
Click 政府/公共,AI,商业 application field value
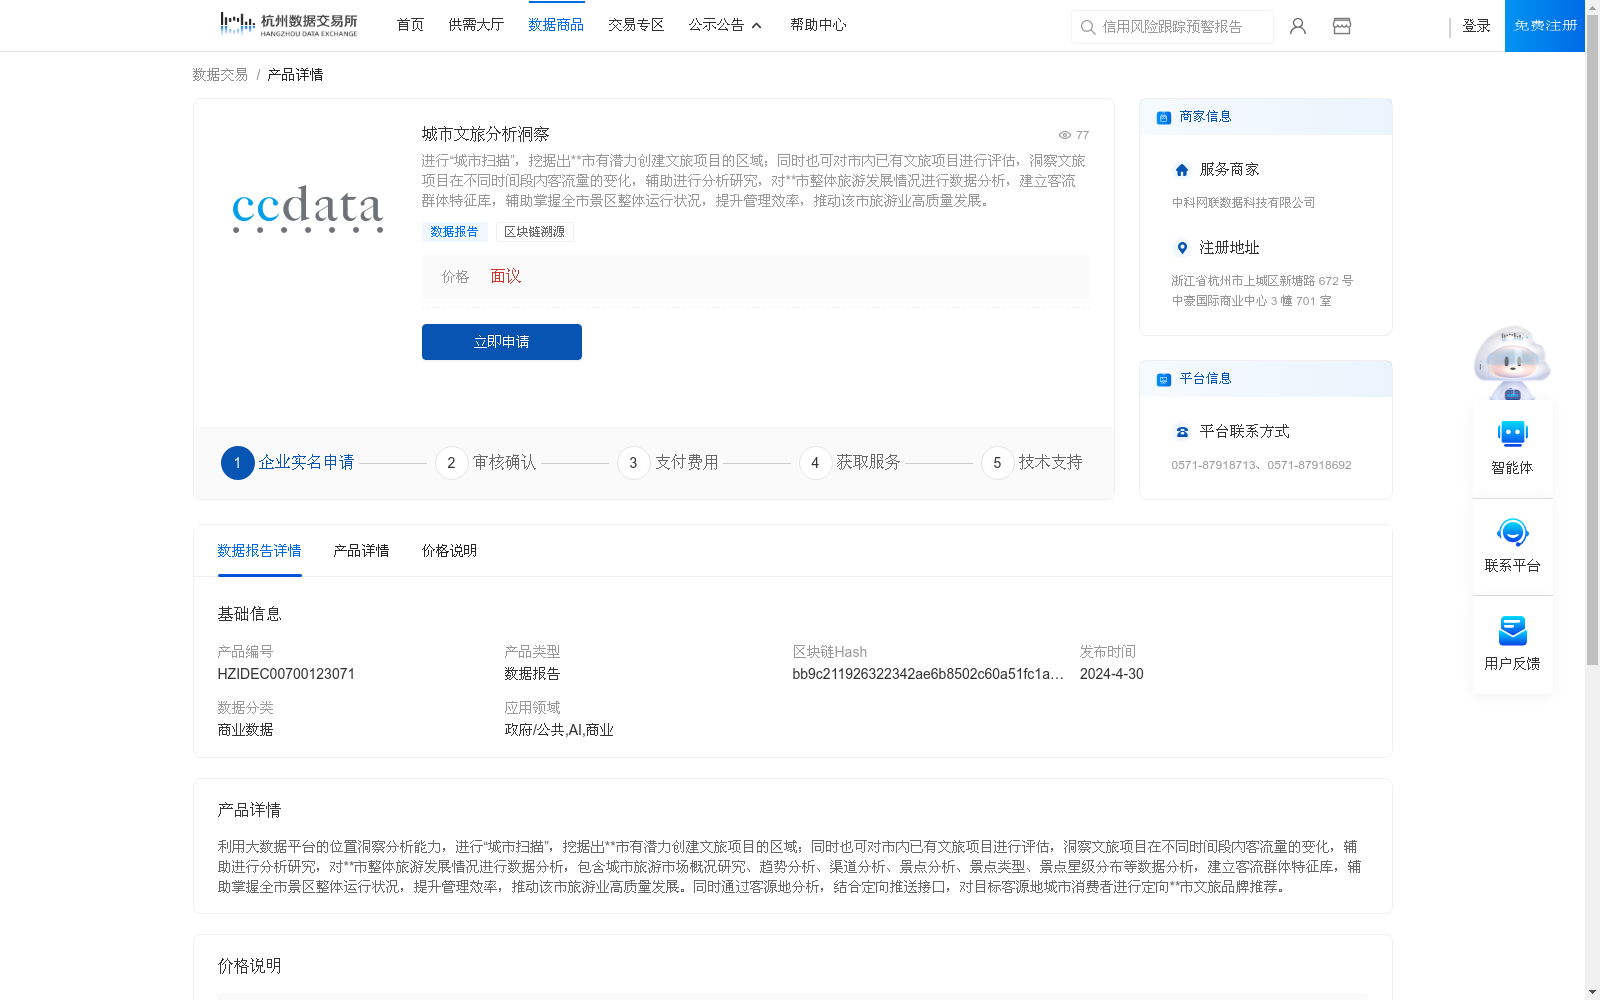(x=559, y=730)
